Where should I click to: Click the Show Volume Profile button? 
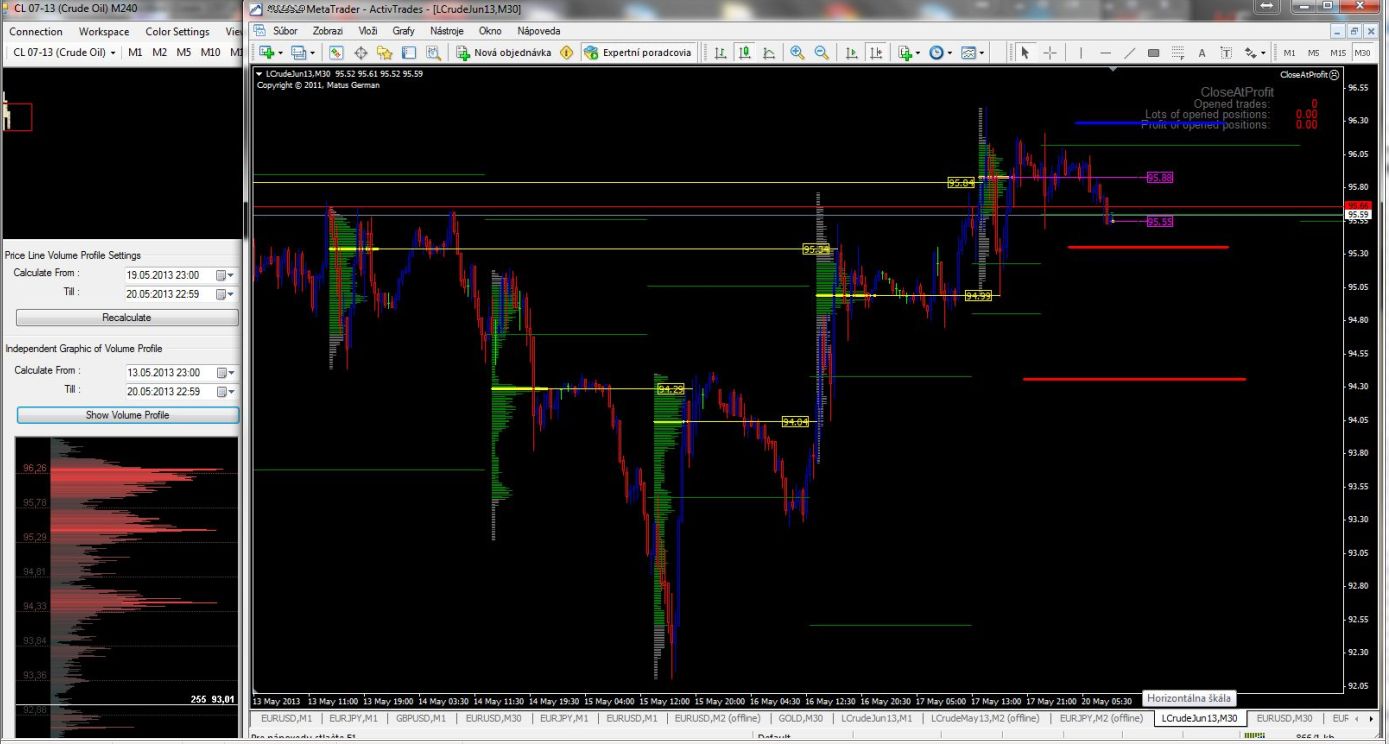[128, 415]
